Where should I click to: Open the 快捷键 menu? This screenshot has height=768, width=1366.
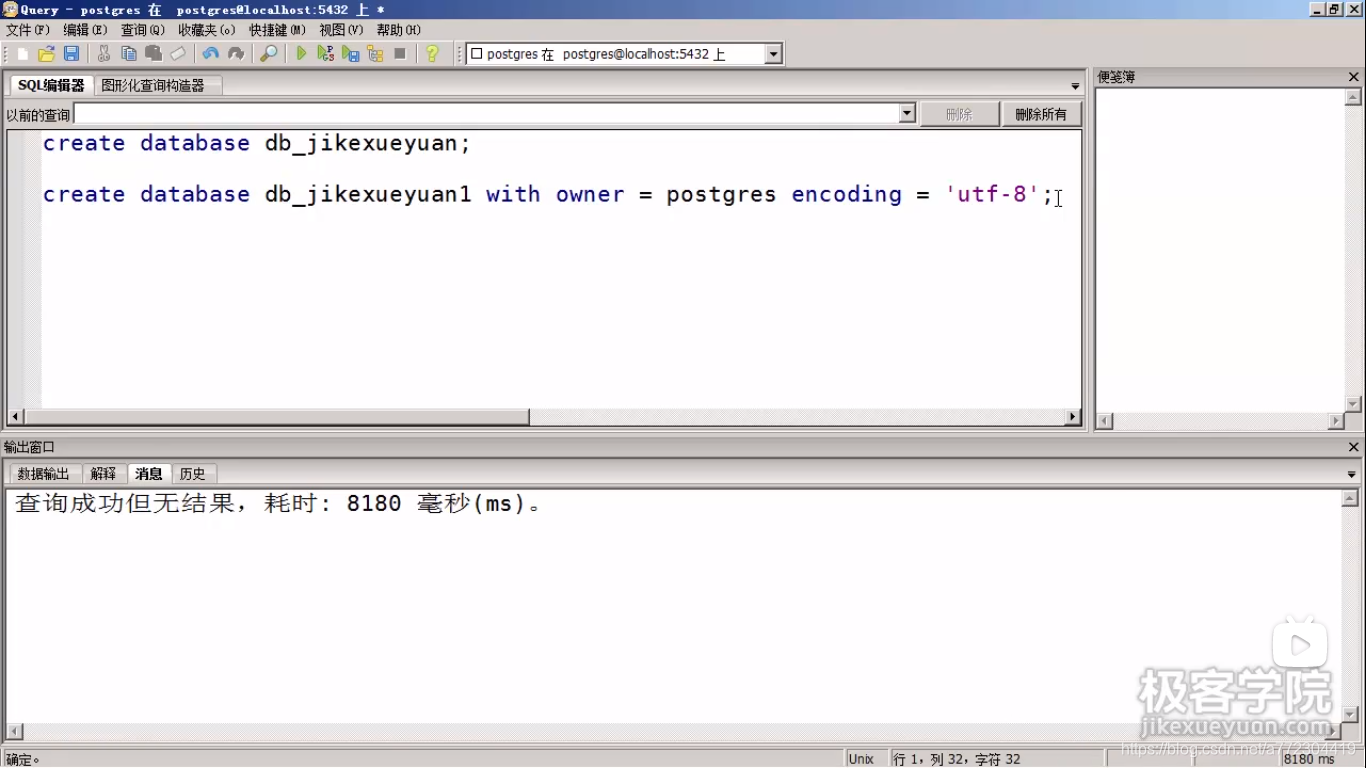[278, 30]
